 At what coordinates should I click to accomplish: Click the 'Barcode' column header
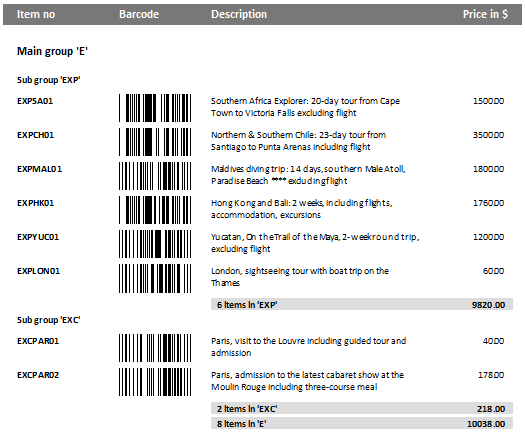(139, 14)
